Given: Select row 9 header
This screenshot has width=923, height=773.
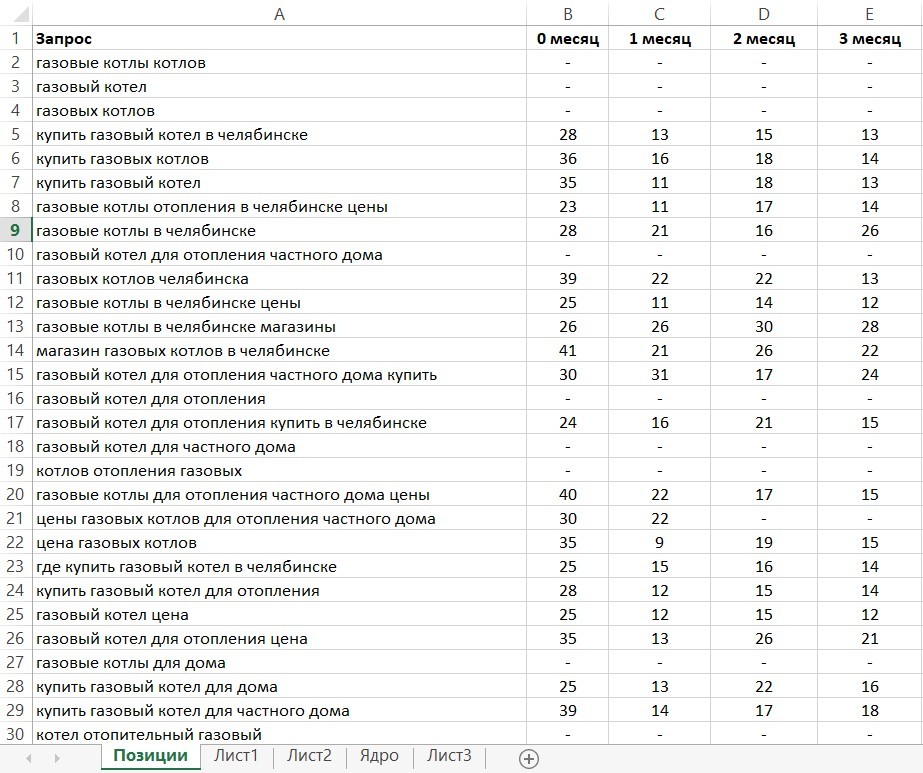Looking at the screenshot, I should click(15, 230).
